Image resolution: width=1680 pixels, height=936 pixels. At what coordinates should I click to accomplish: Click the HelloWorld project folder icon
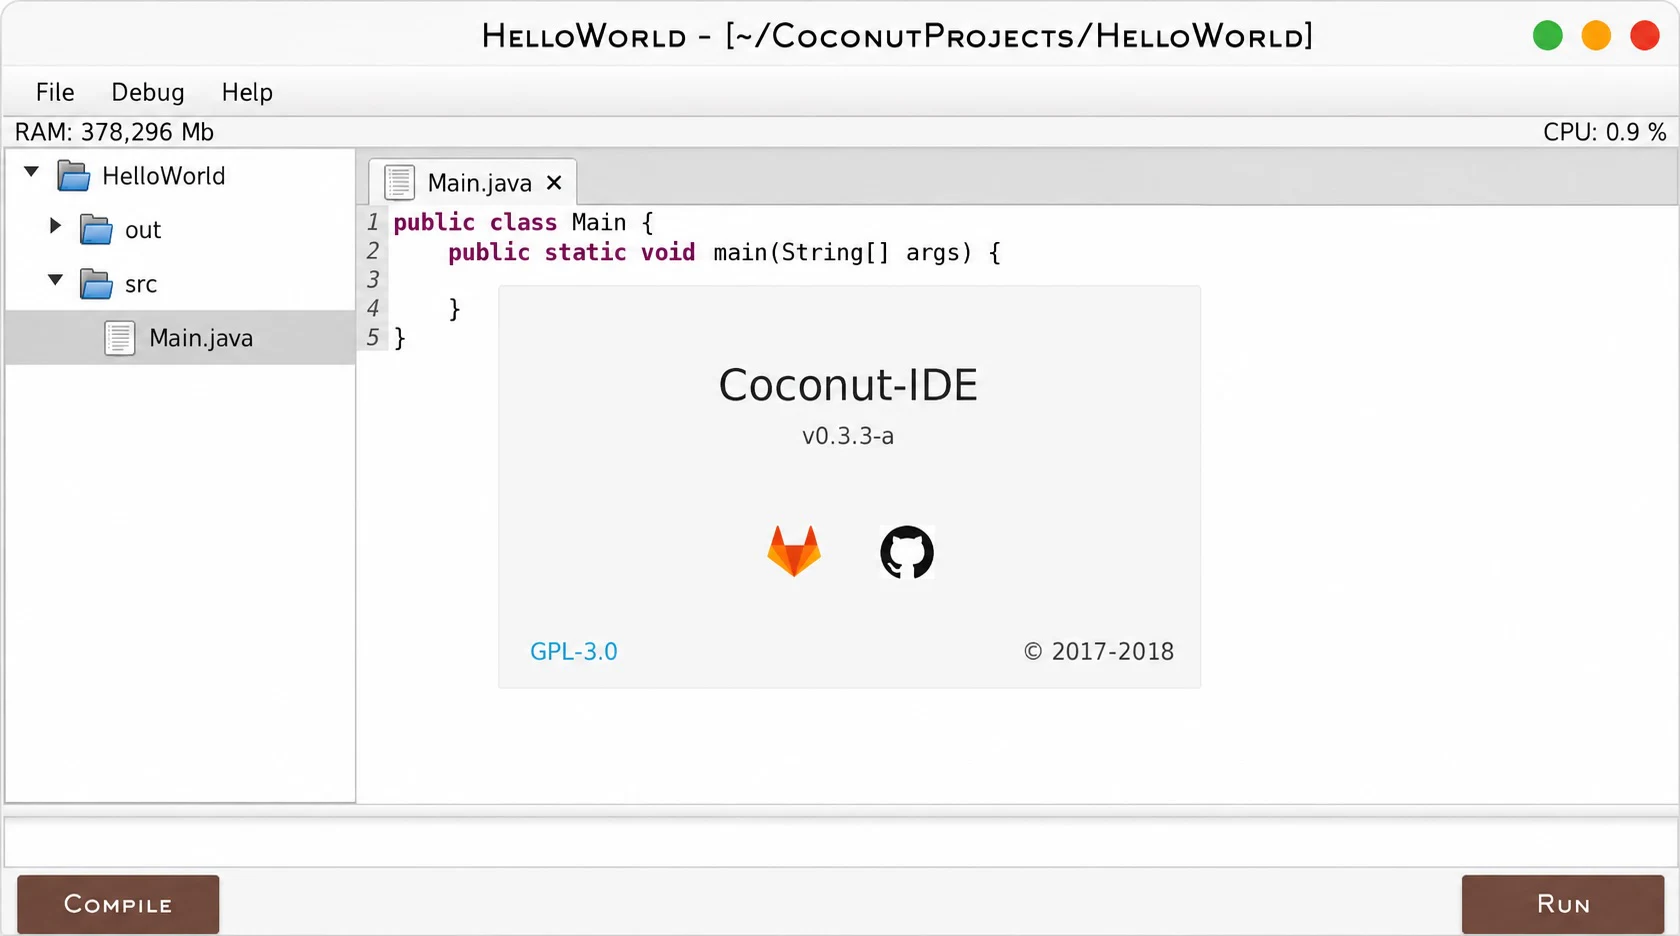74,176
